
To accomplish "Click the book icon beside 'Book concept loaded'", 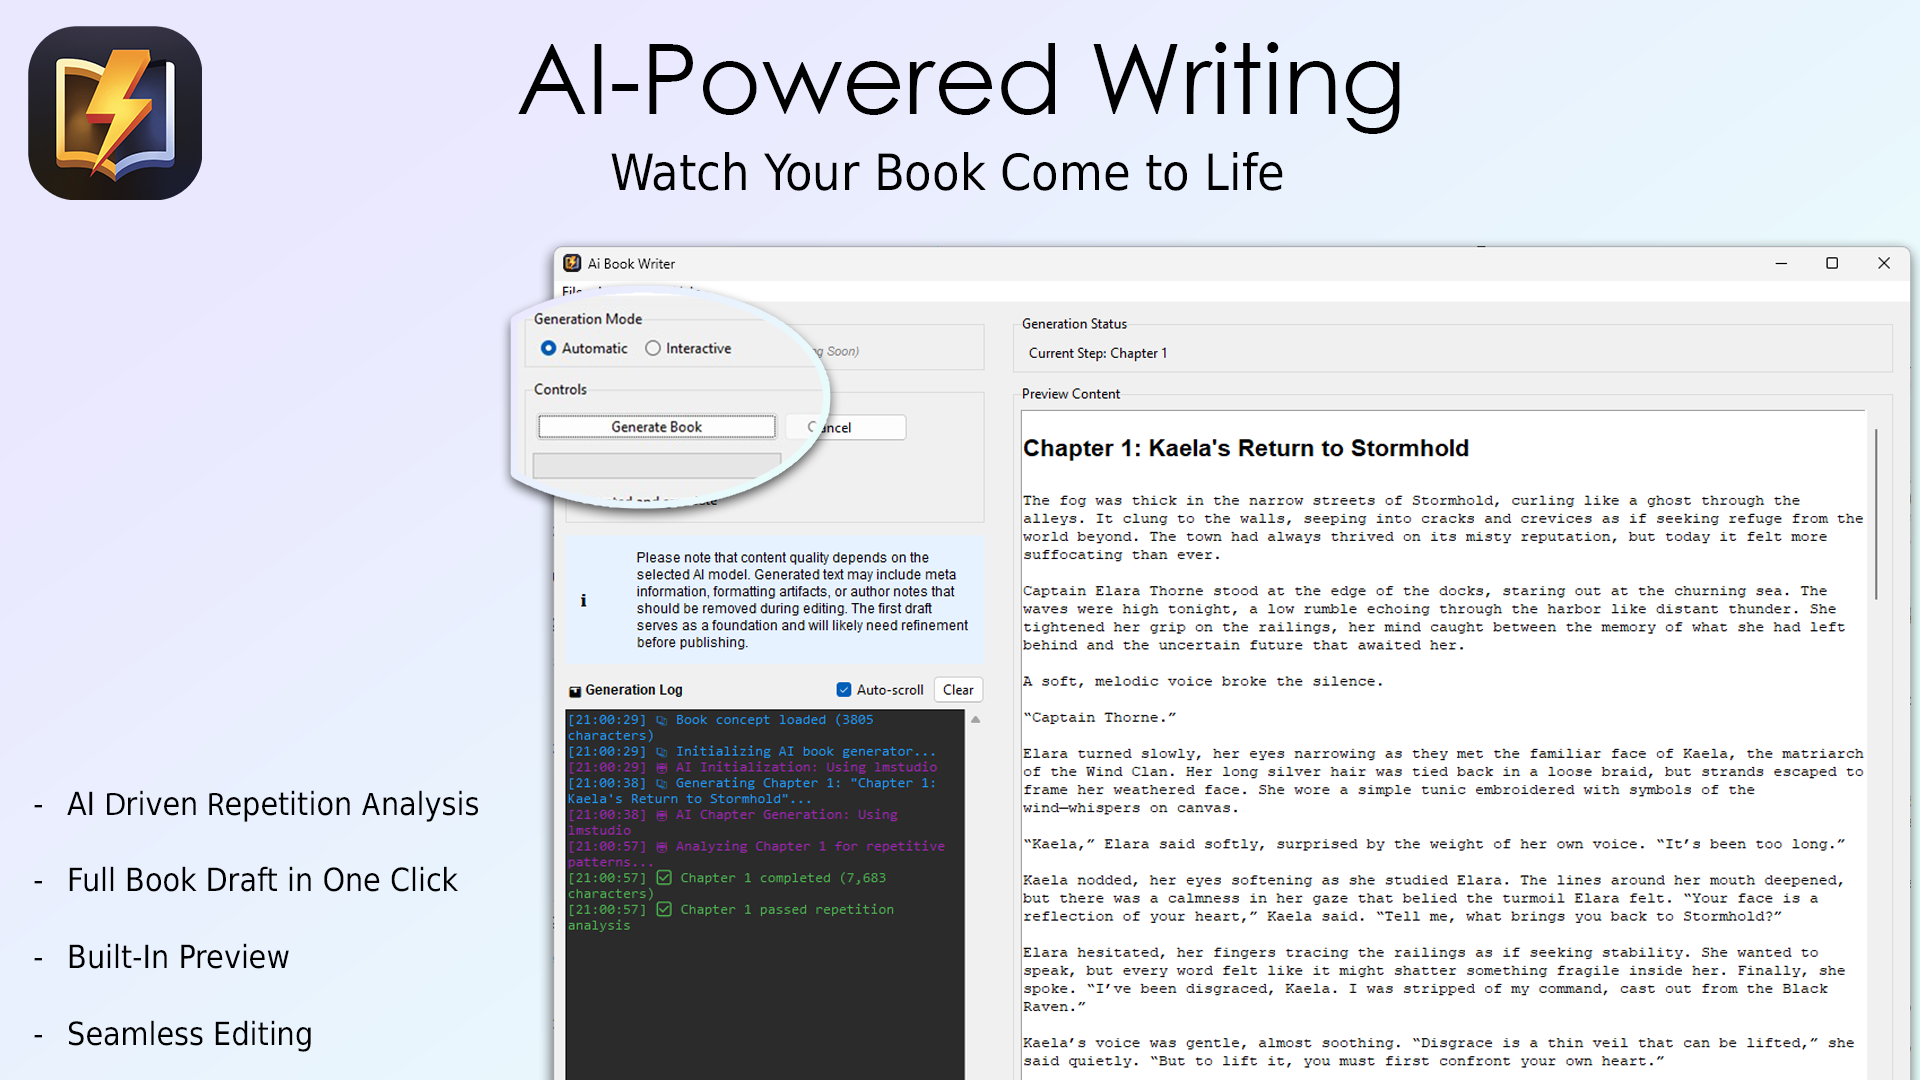I will coord(663,719).
